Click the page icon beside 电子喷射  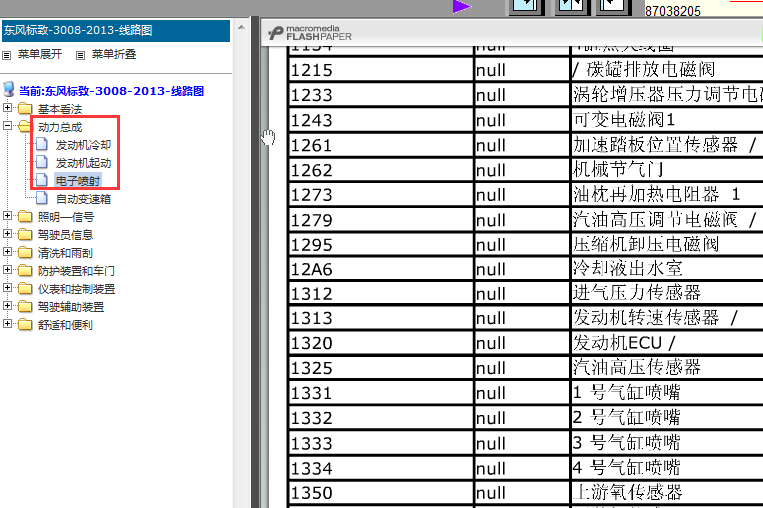point(42,180)
